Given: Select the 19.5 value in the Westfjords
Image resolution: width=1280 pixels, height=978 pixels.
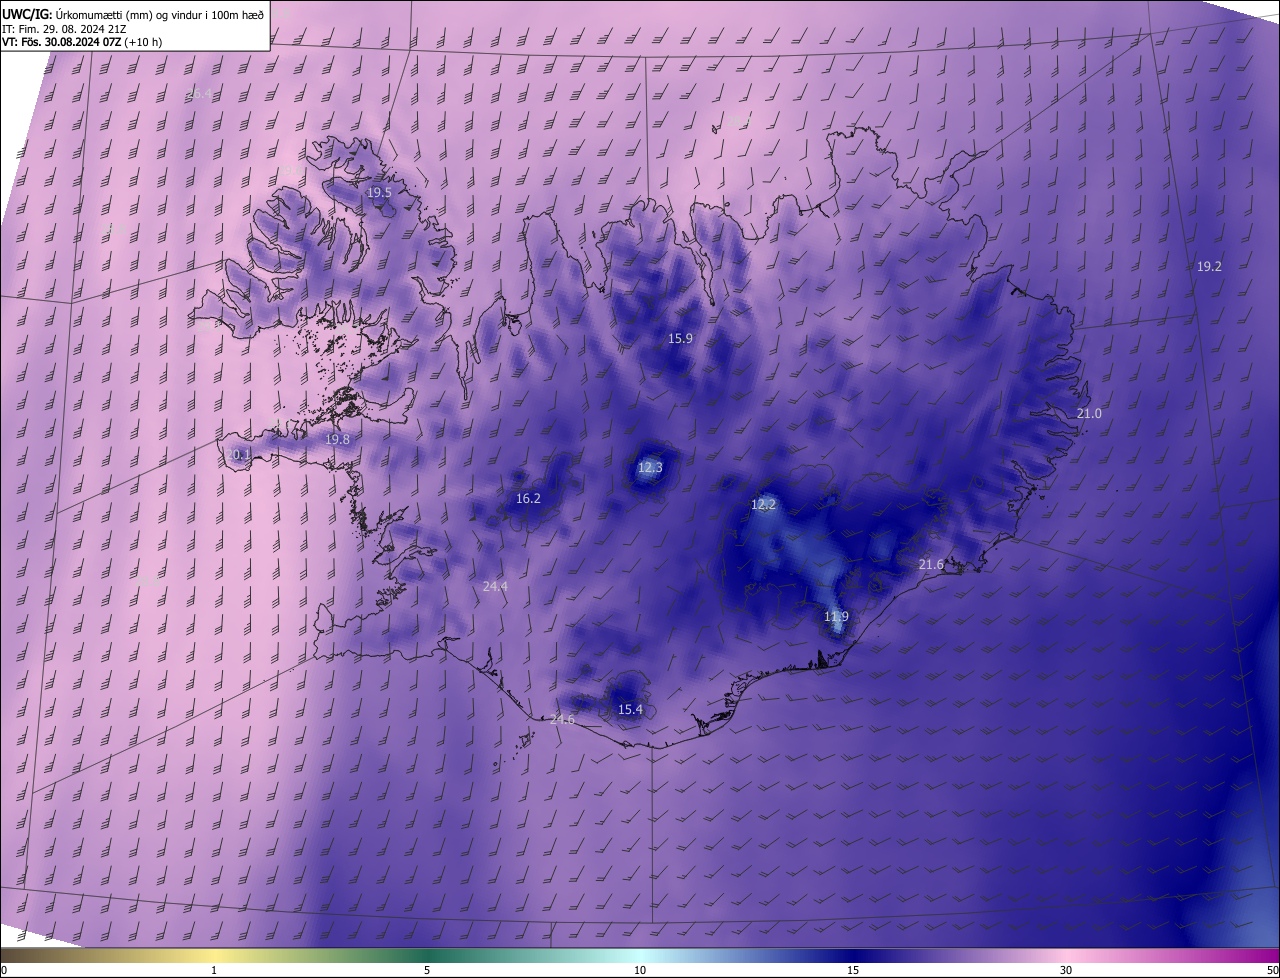Looking at the screenshot, I should (x=379, y=192).
